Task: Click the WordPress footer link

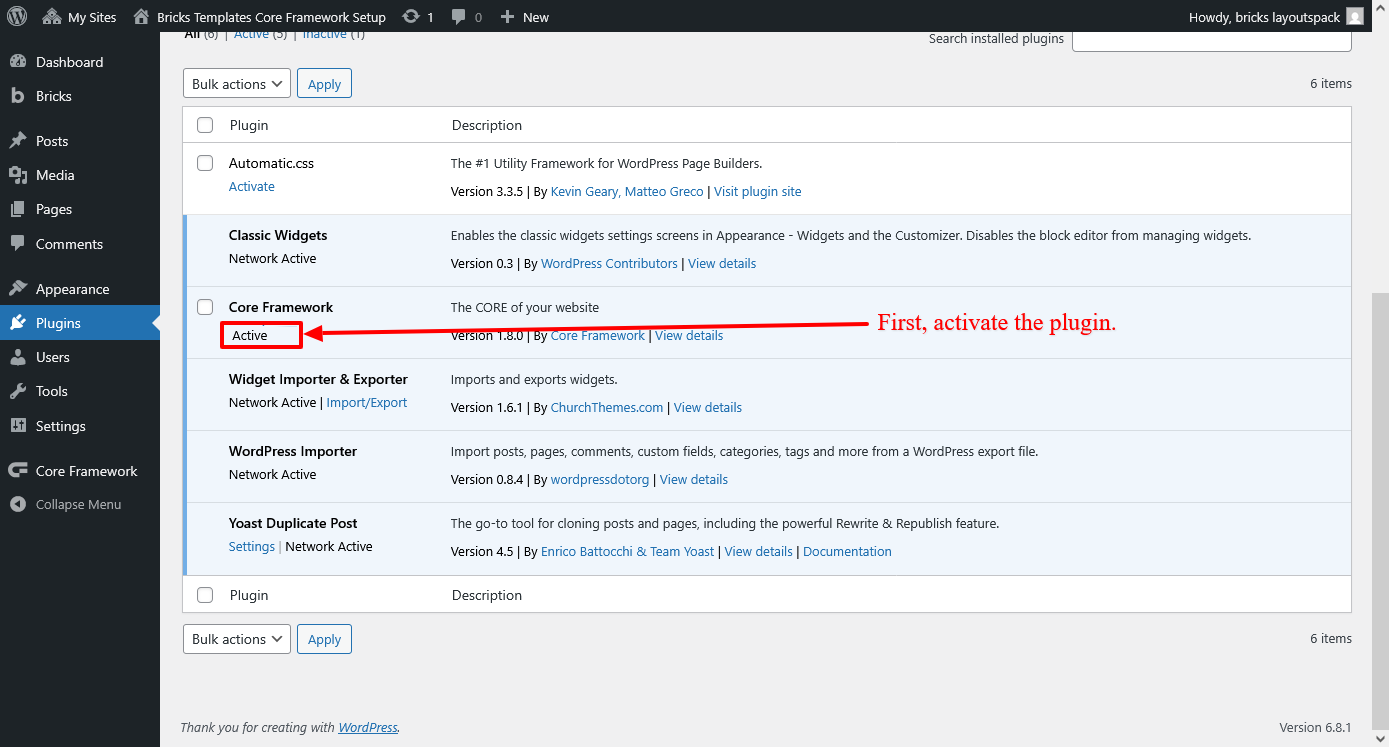Action: pyautogui.click(x=368, y=728)
